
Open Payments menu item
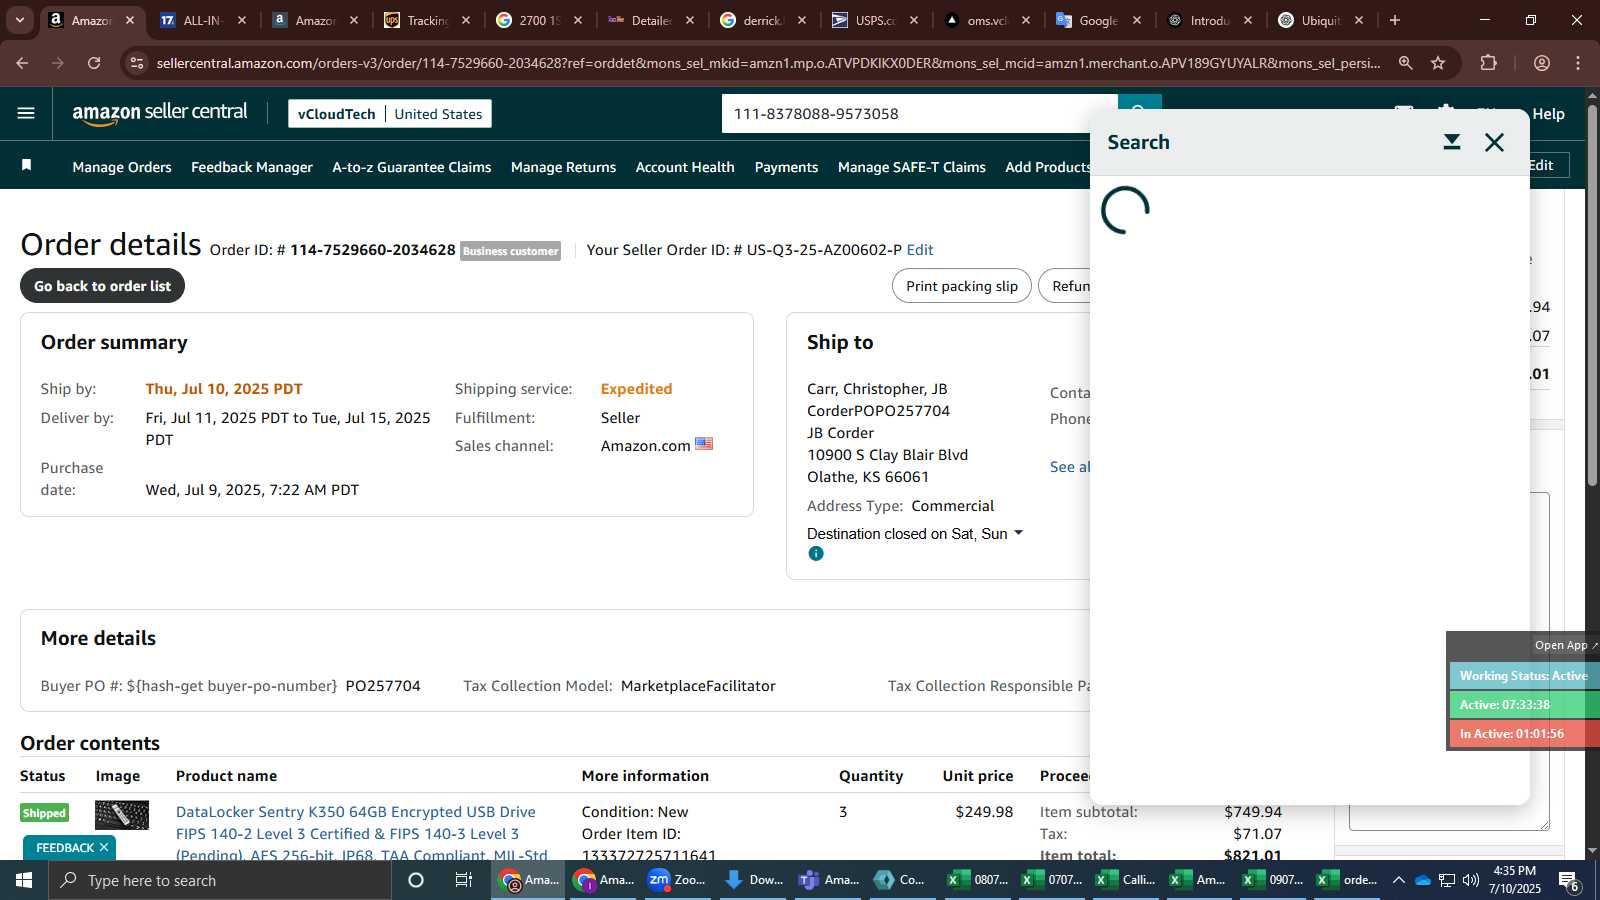pos(786,167)
